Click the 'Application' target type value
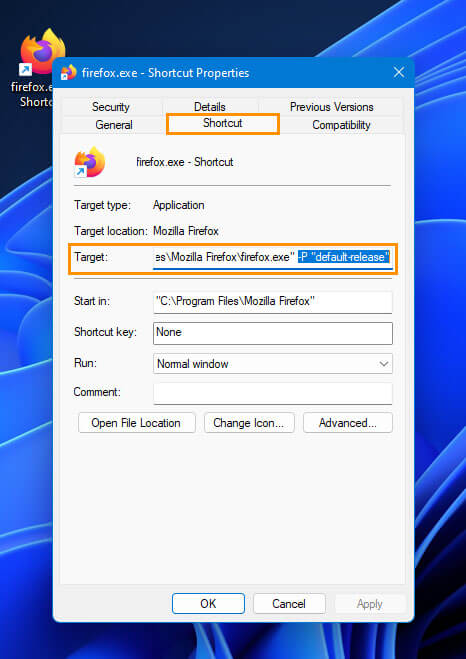The image size is (466, 659). 179,205
